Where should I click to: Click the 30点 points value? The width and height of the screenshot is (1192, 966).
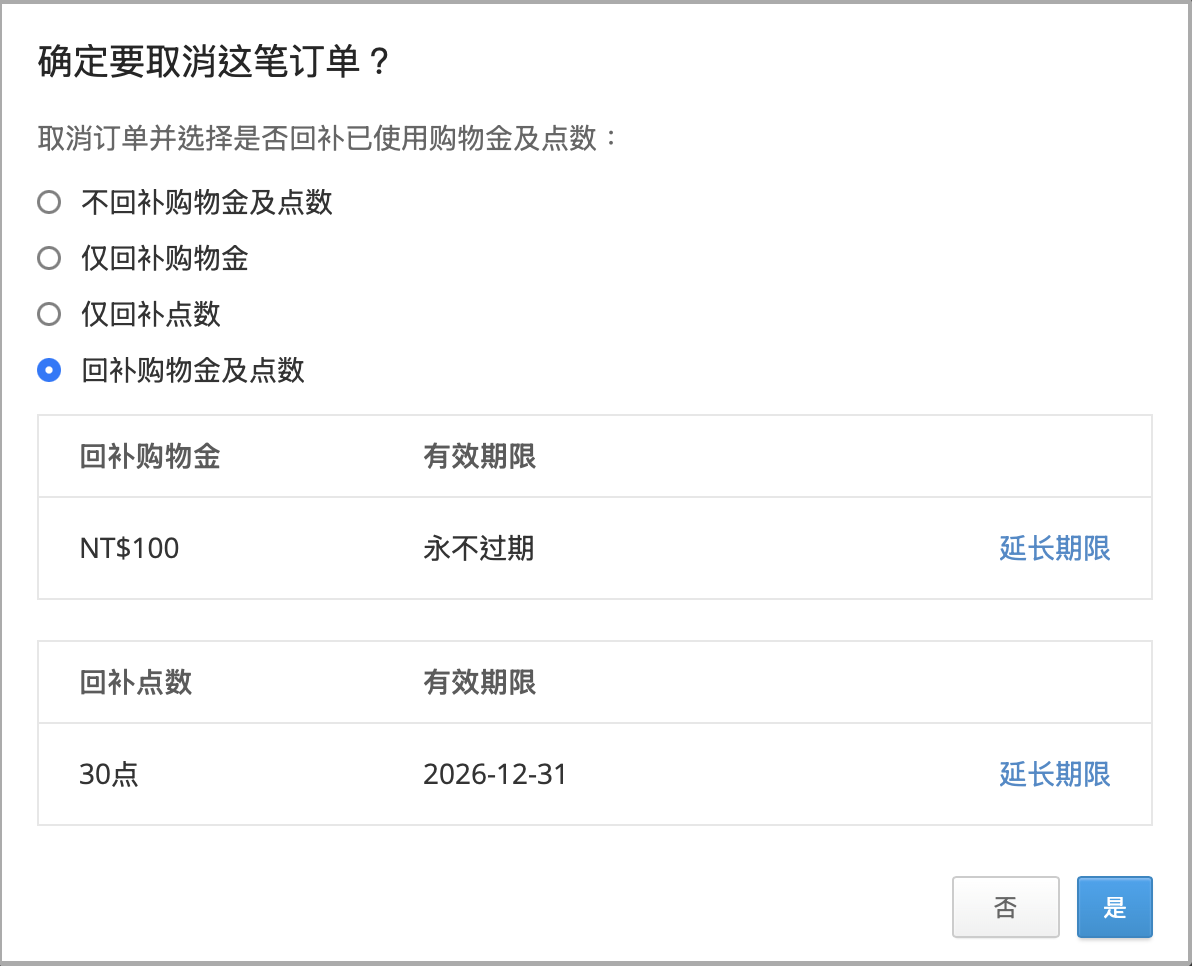[x=109, y=774]
